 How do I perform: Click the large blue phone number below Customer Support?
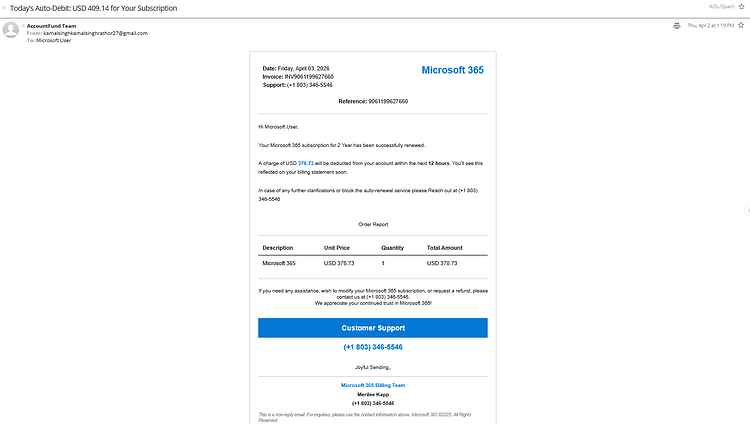coord(373,347)
